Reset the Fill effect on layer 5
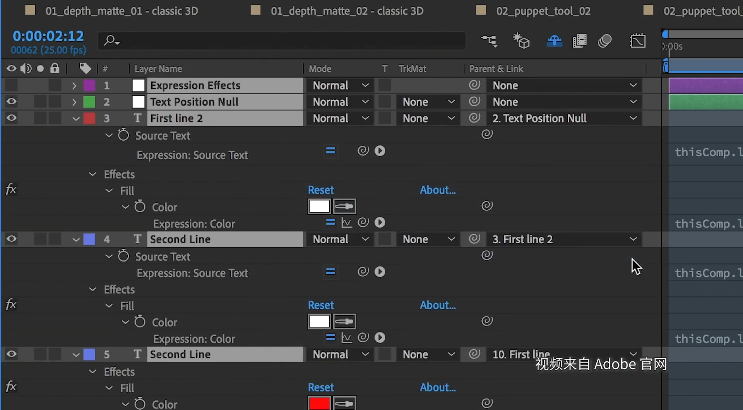Viewport: 743px width, 410px height. [321, 387]
